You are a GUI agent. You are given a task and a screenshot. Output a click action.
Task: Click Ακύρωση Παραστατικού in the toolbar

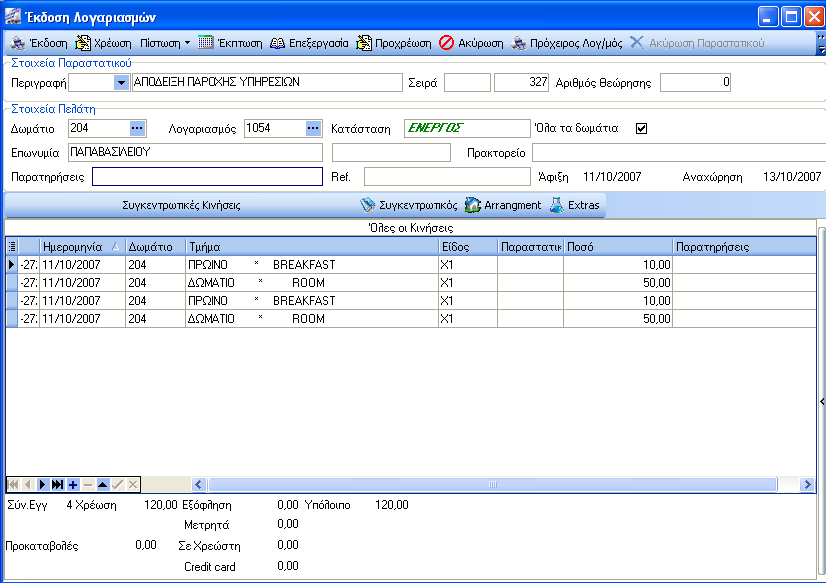(x=696, y=43)
